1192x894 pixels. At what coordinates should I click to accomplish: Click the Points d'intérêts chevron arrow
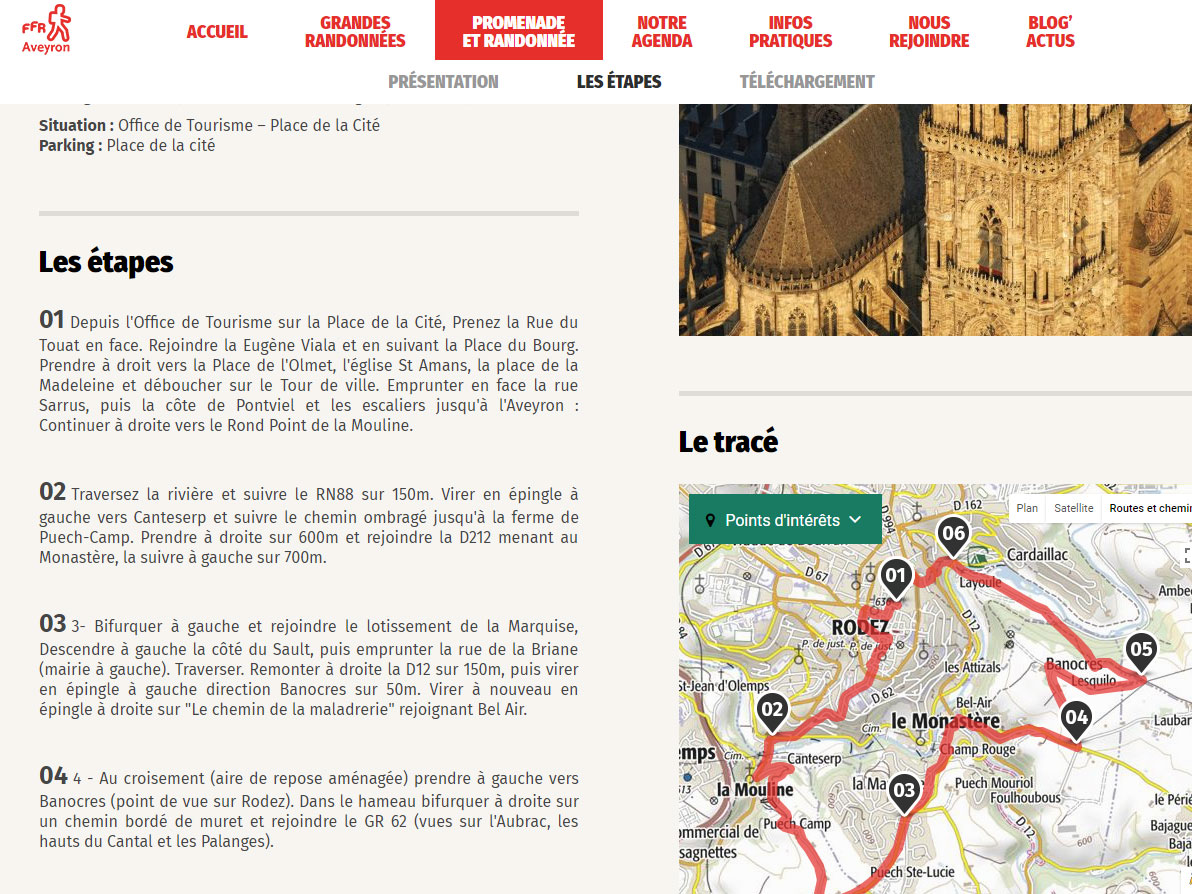coord(855,520)
